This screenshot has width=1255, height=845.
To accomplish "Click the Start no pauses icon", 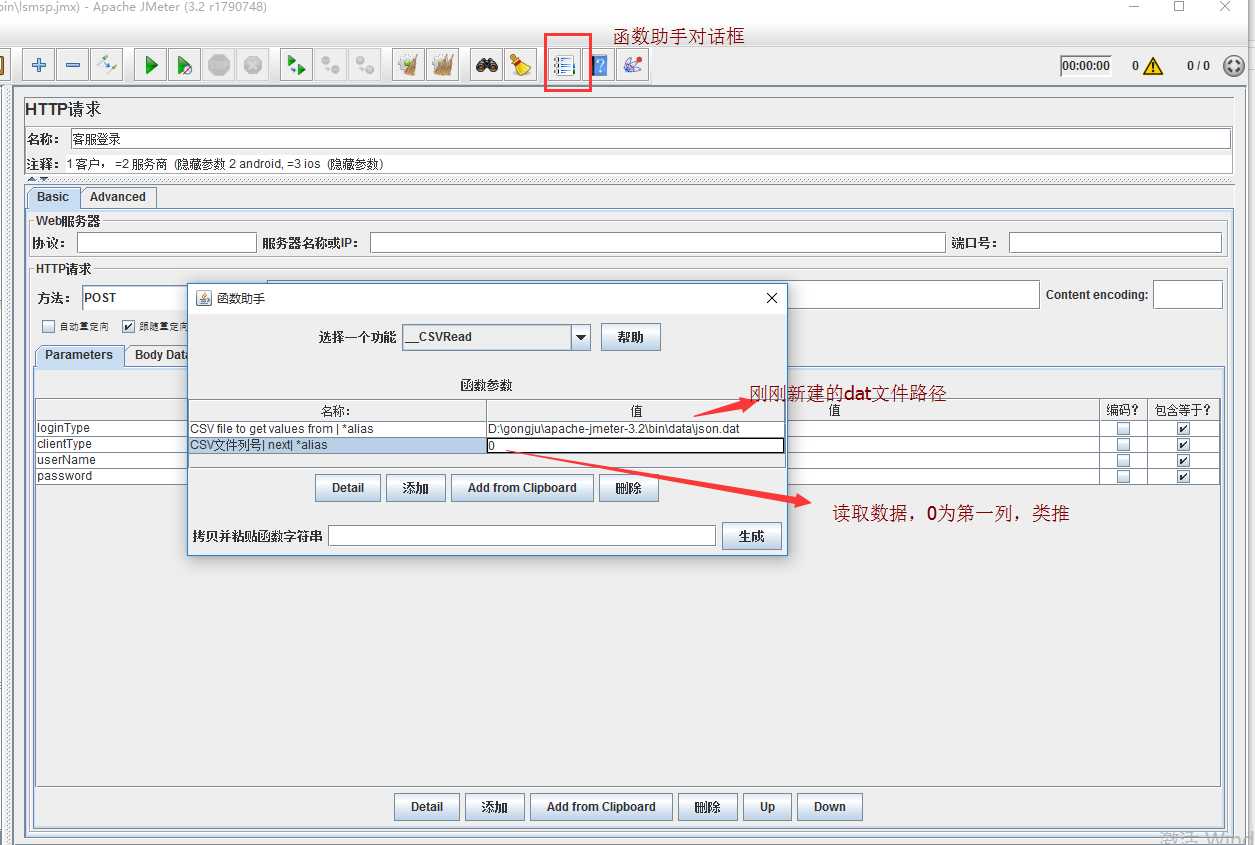I will (x=184, y=66).
